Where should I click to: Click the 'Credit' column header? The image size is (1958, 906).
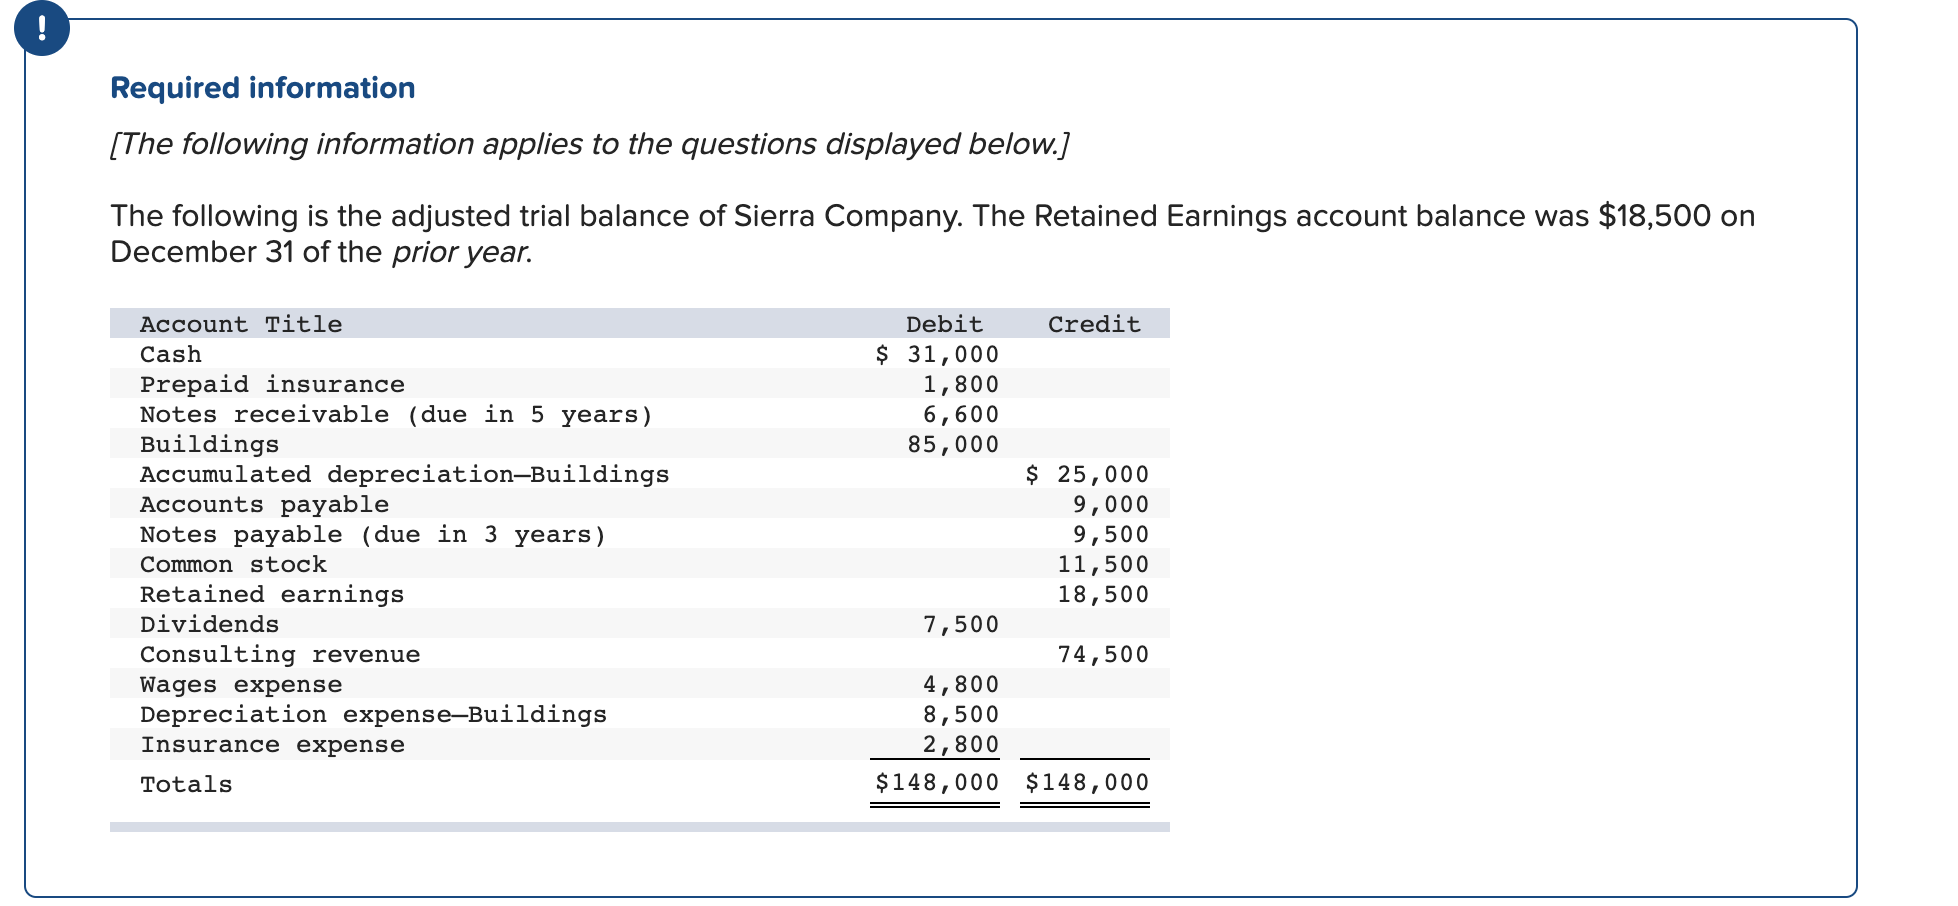pyautogui.click(x=1094, y=324)
